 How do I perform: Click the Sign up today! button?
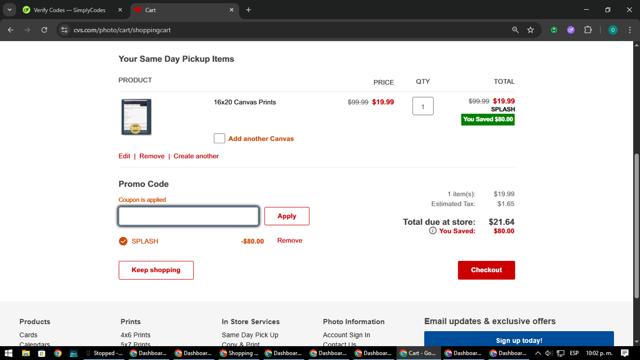(519, 340)
